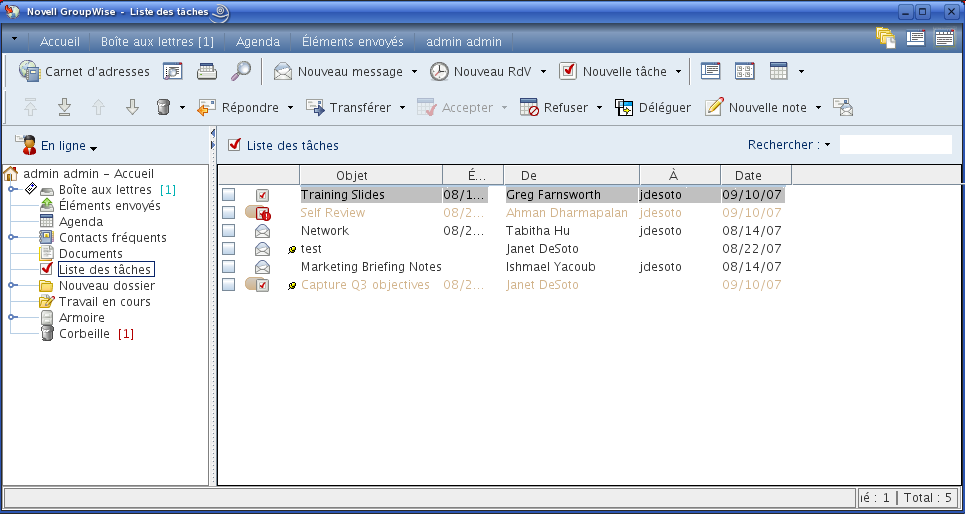Create a Nouveau RdV appointment
Viewport: 966px width, 514px height.
point(481,71)
